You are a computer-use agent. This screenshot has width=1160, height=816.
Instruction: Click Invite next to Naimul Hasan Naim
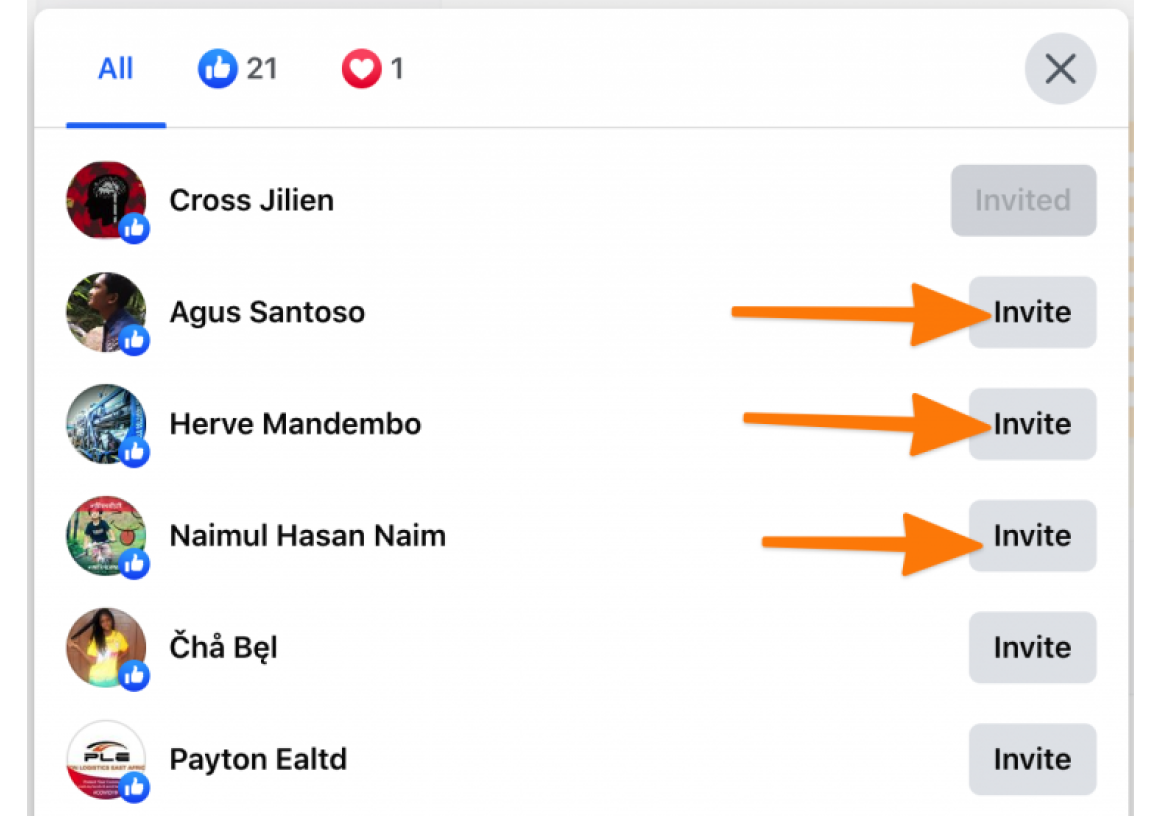(1032, 536)
